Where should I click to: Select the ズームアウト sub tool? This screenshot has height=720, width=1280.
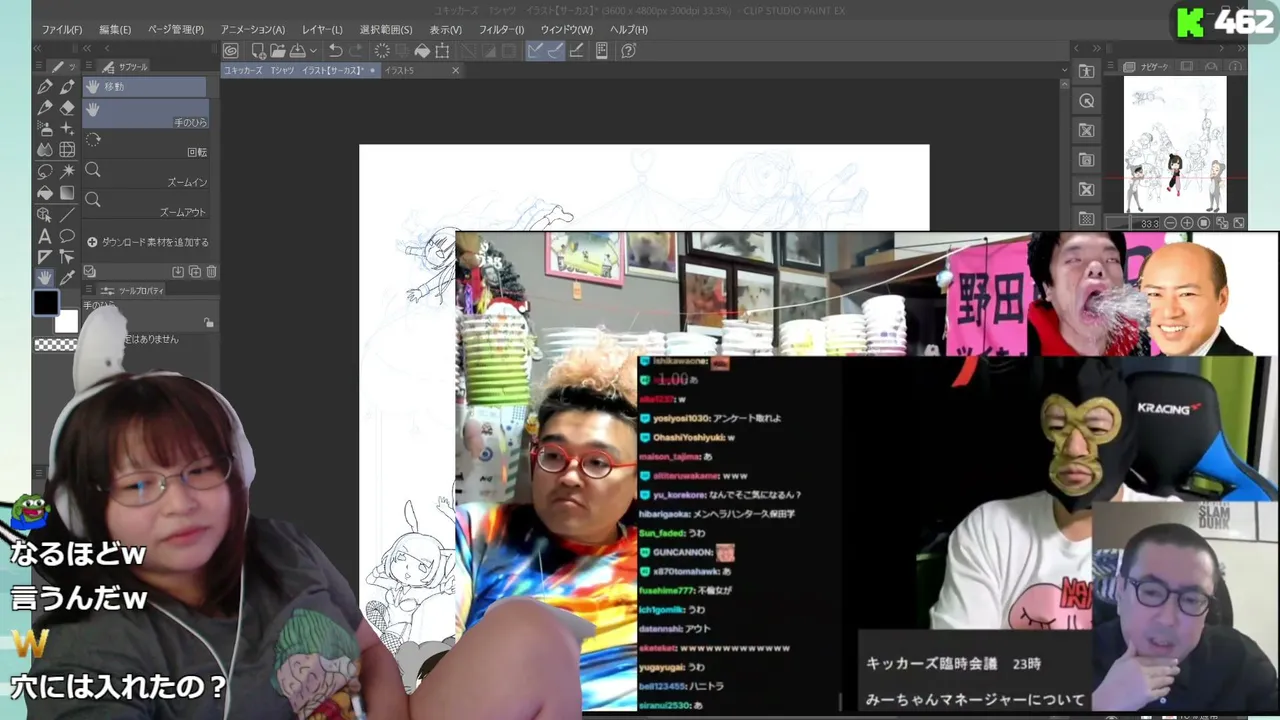click(146, 204)
